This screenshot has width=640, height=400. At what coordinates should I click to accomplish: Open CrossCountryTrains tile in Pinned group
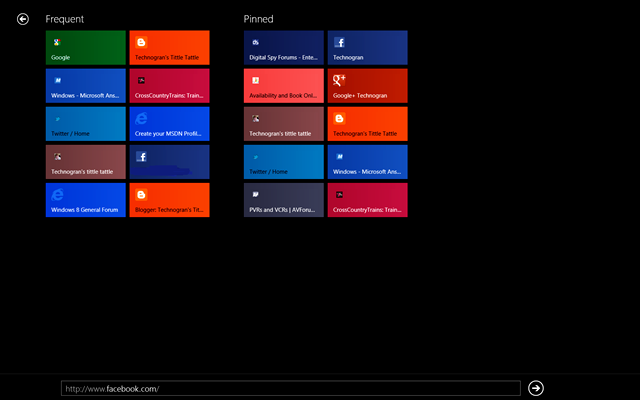pyautogui.click(x=367, y=200)
